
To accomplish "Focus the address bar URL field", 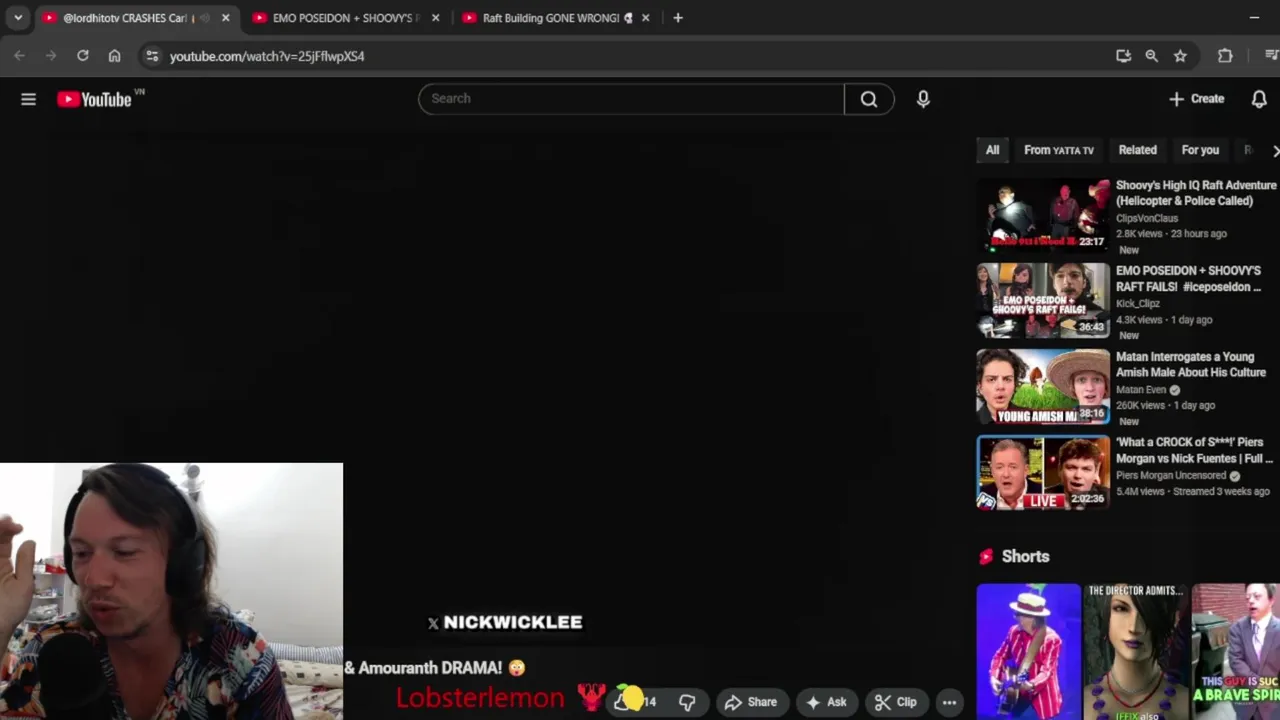I will 620,56.
